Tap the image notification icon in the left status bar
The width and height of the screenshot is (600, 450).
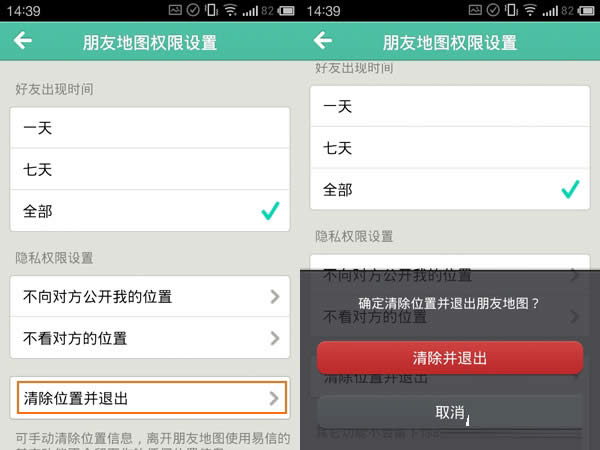[175, 10]
